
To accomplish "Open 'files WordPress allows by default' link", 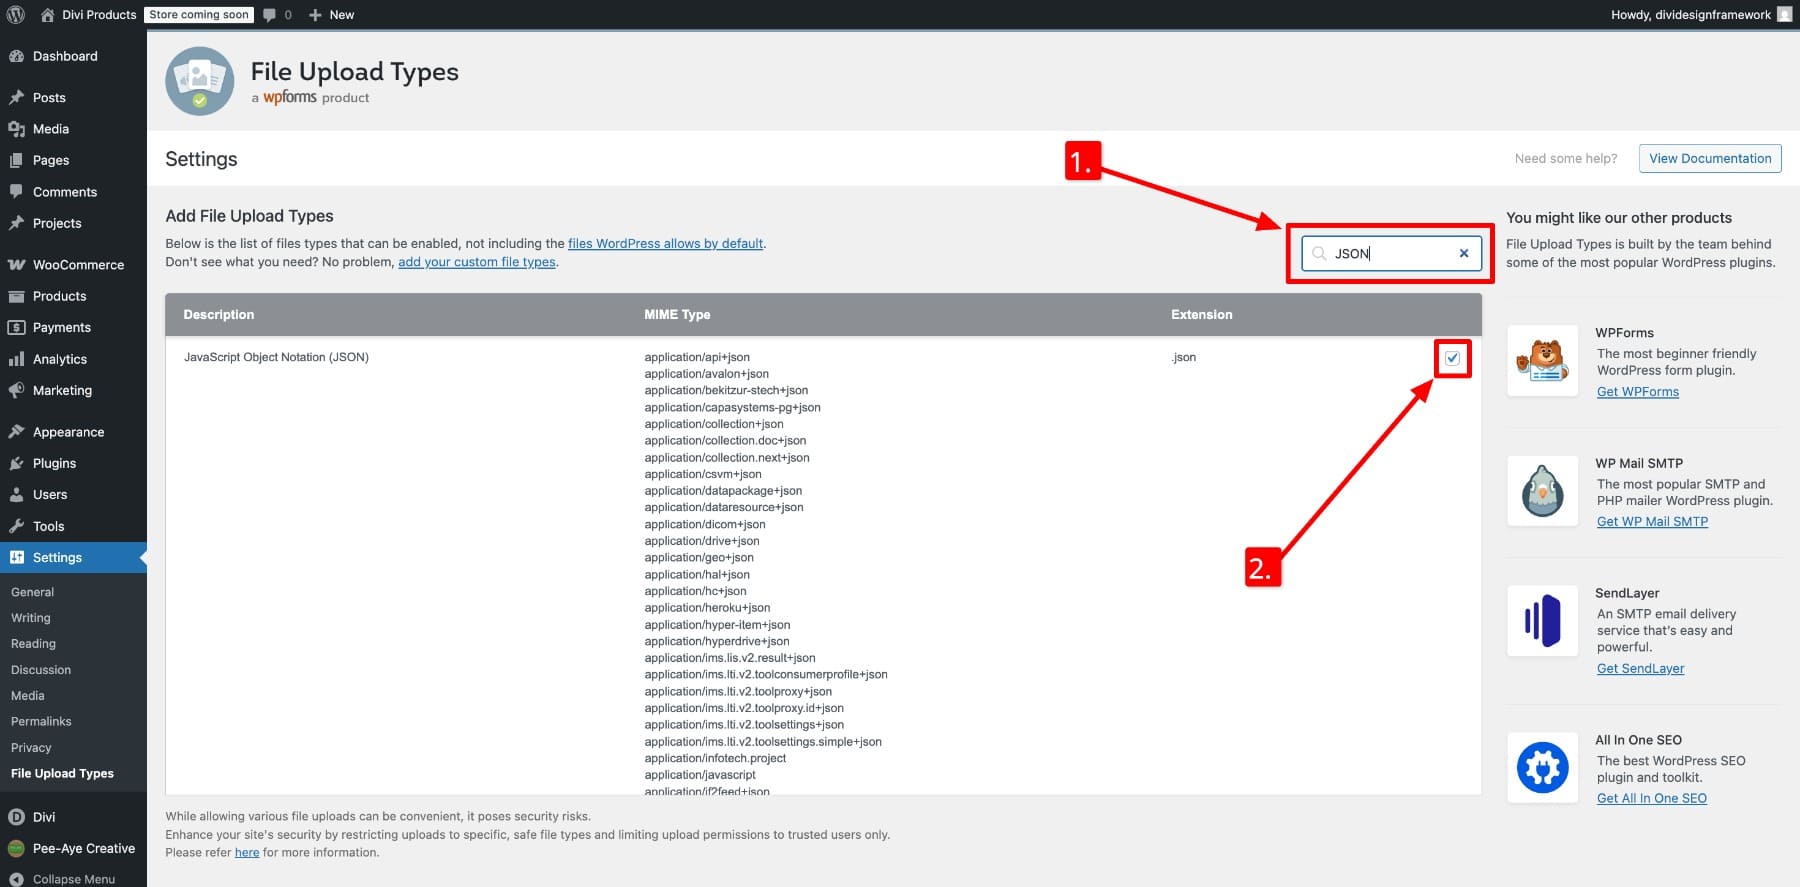I will (x=665, y=243).
